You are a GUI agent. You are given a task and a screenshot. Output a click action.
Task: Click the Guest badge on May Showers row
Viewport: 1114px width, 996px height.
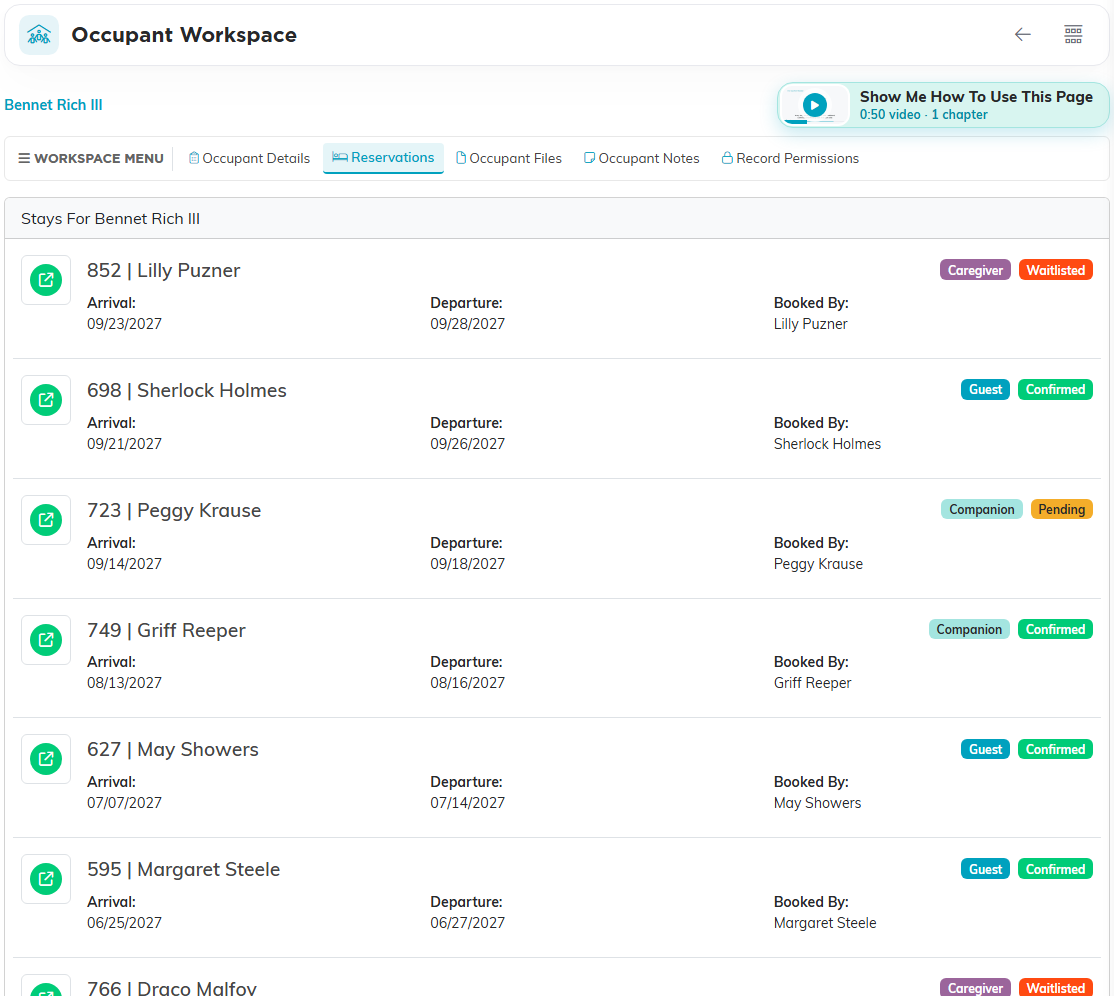[x=985, y=749]
